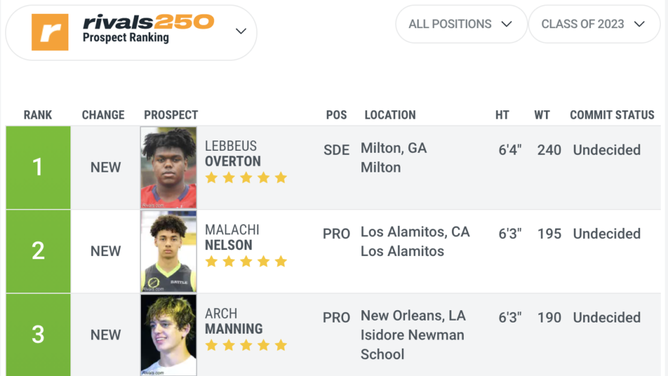Open Malachi Nelson's profile photo
The width and height of the screenshot is (668, 376).
(x=169, y=251)
